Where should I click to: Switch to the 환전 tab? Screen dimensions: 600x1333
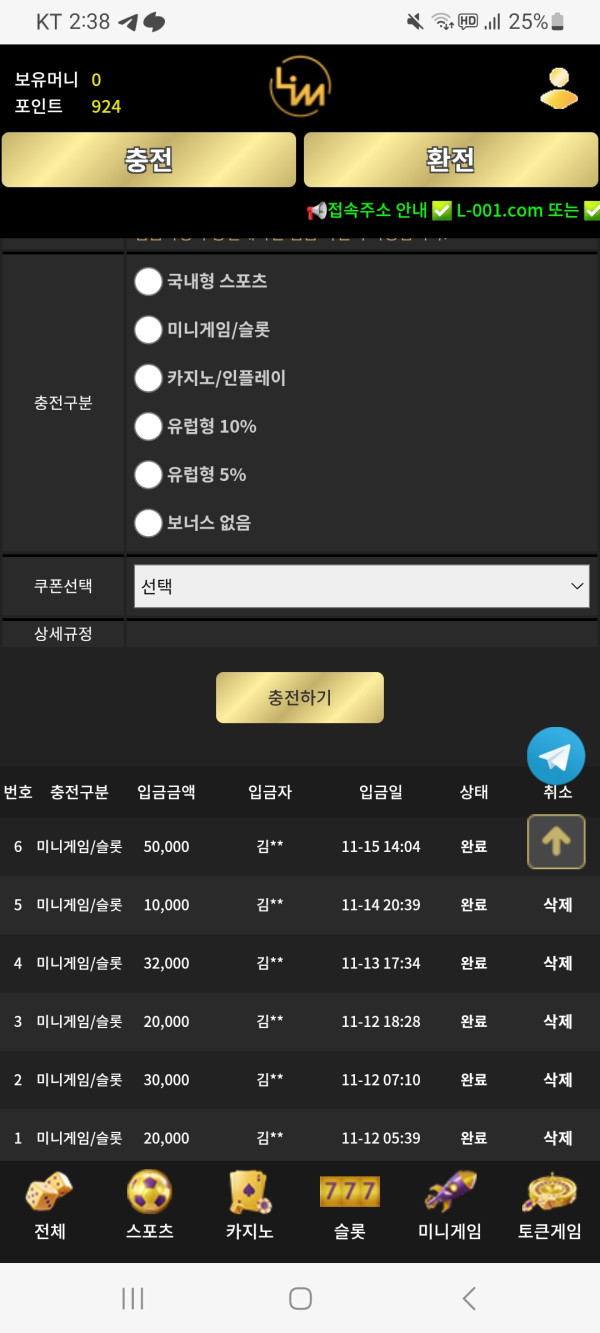[450, 160]
